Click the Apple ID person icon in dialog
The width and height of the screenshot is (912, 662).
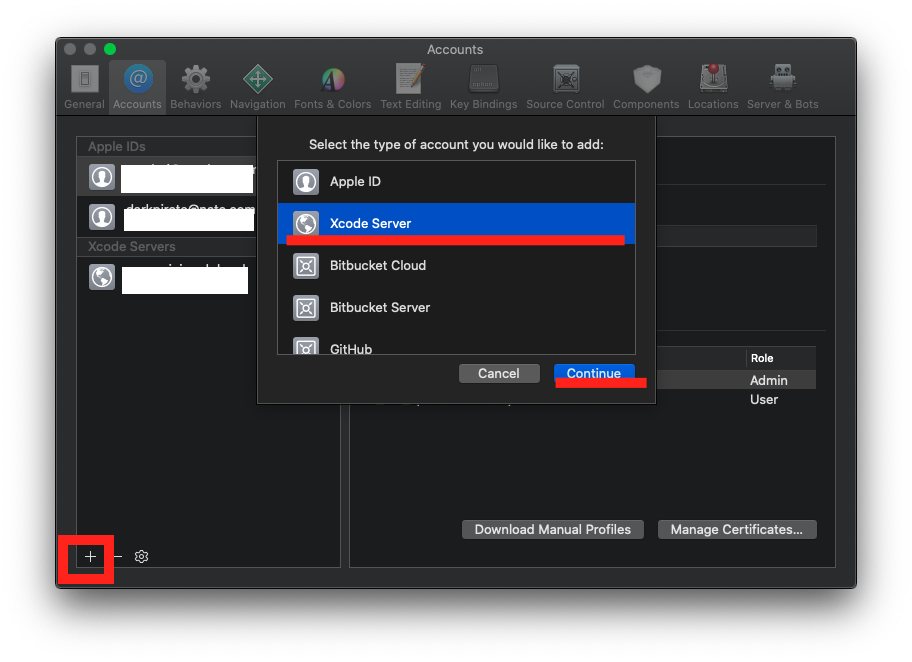tap(306, 181)
